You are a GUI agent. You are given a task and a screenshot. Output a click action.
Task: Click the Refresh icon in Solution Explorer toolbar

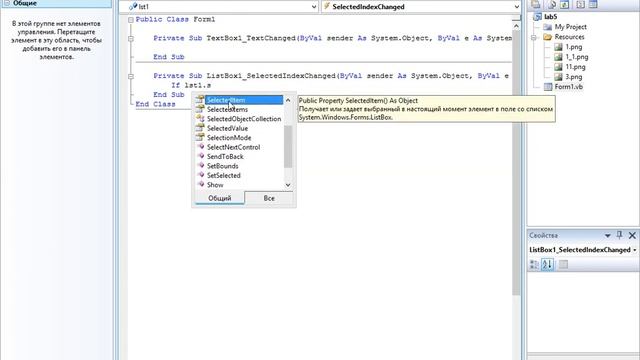[x=565, y=4]
